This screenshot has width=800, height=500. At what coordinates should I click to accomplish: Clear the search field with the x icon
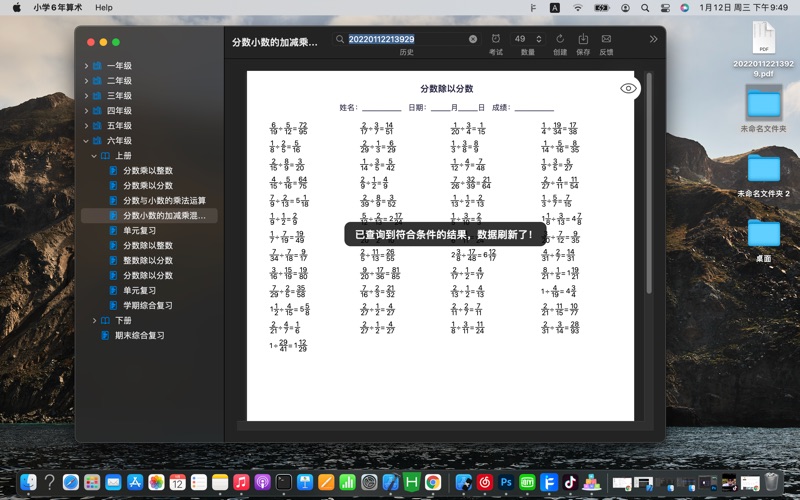click(x=473, y=39)
